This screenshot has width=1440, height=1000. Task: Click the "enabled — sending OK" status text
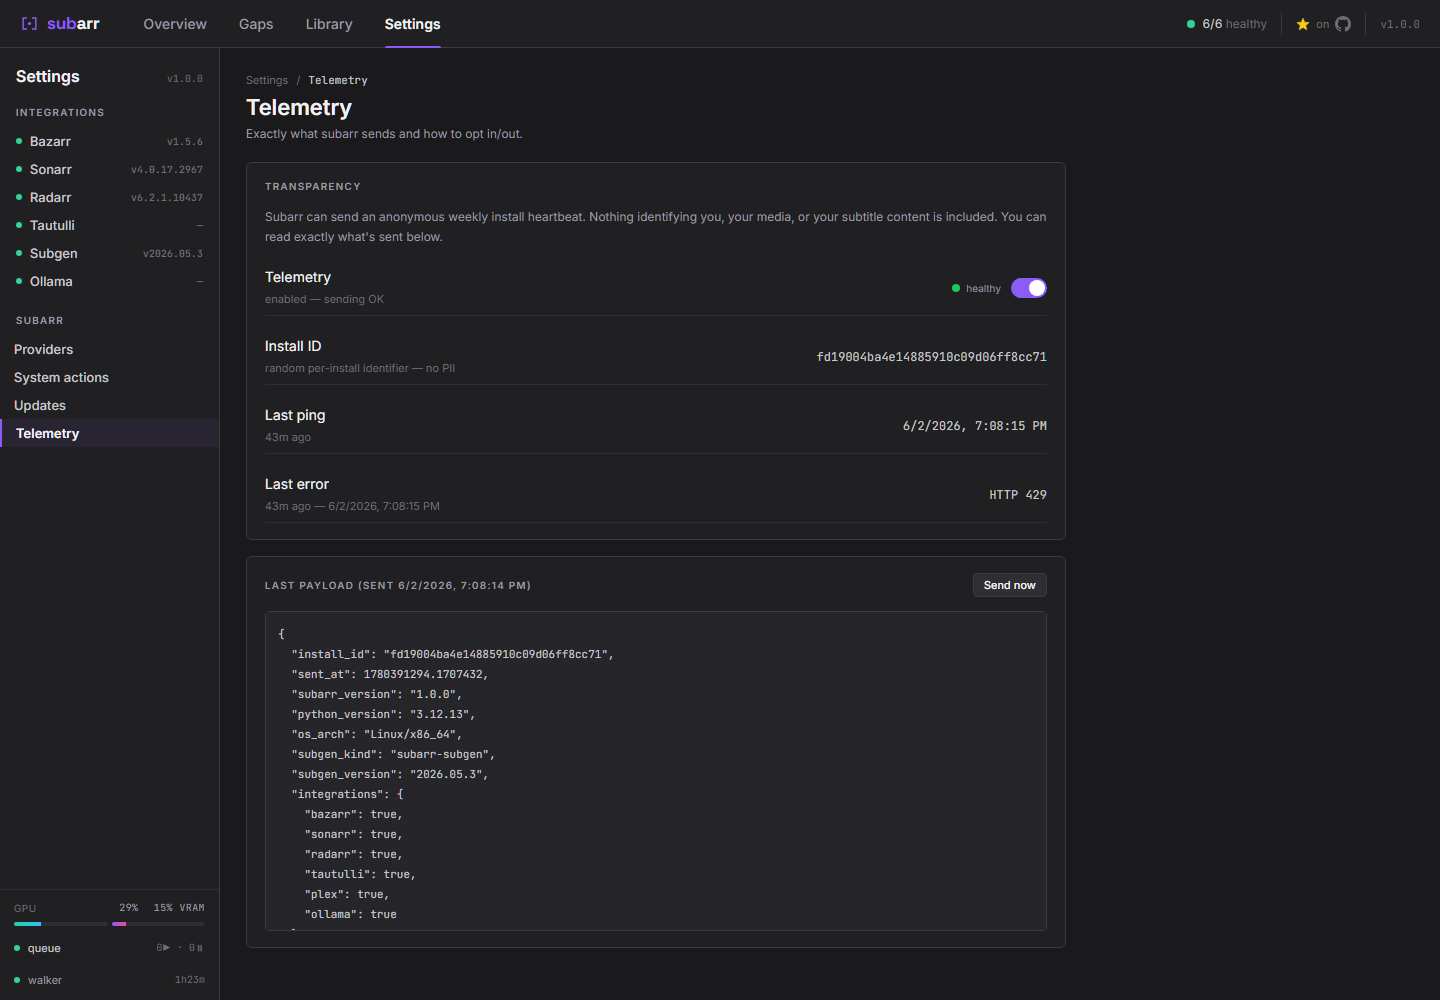coord(324,299)
